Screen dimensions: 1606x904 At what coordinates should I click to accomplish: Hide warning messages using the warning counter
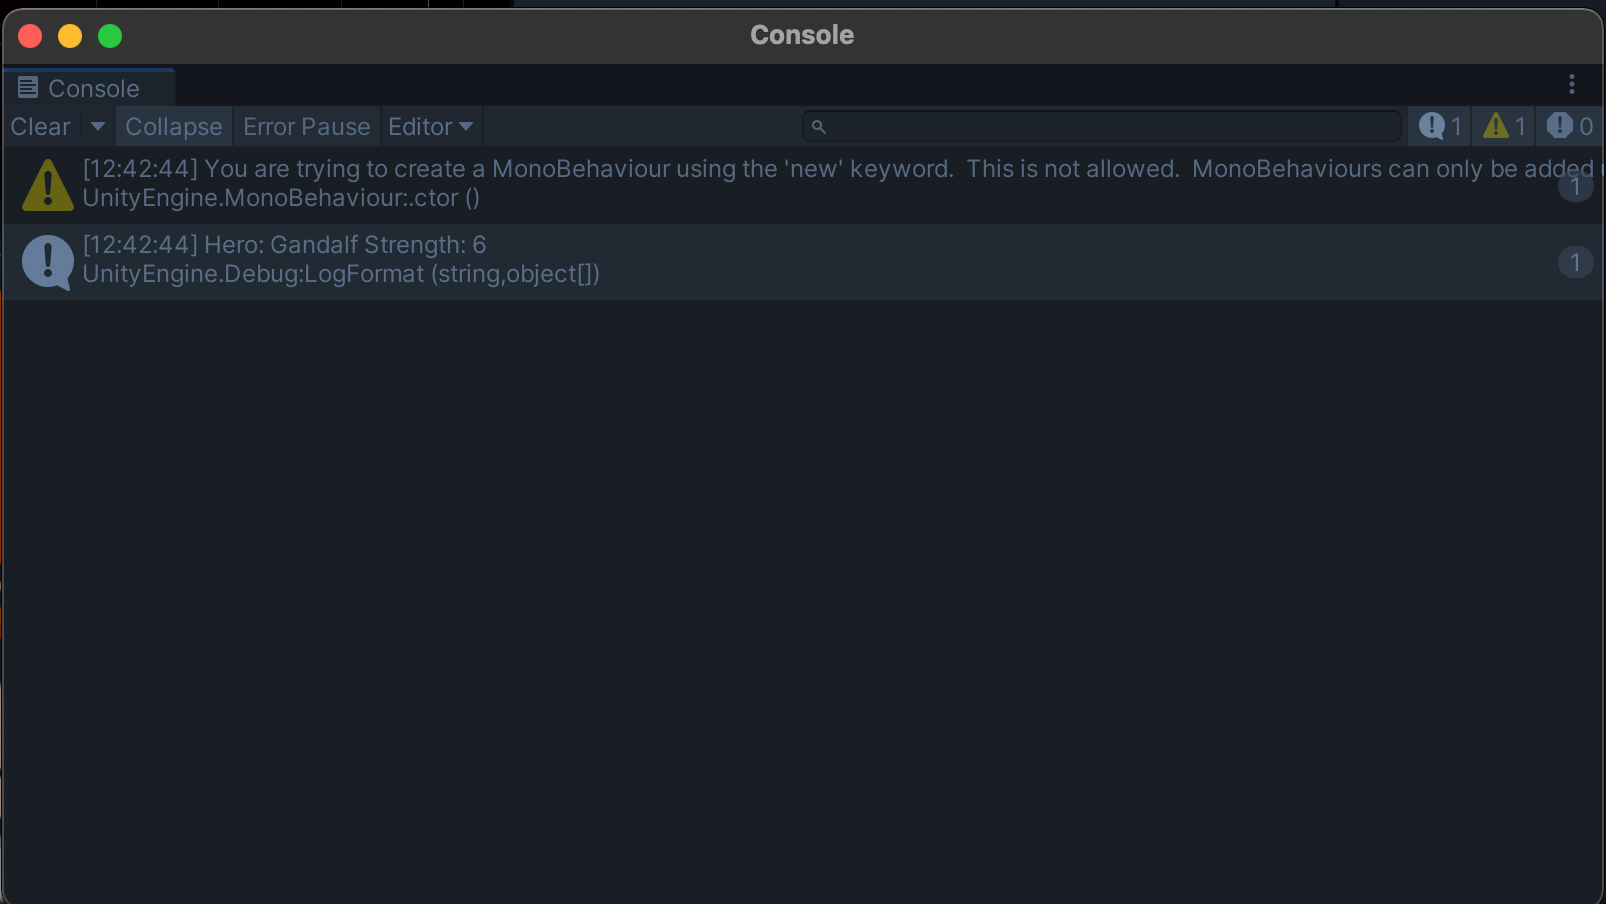coord(1504,127)
